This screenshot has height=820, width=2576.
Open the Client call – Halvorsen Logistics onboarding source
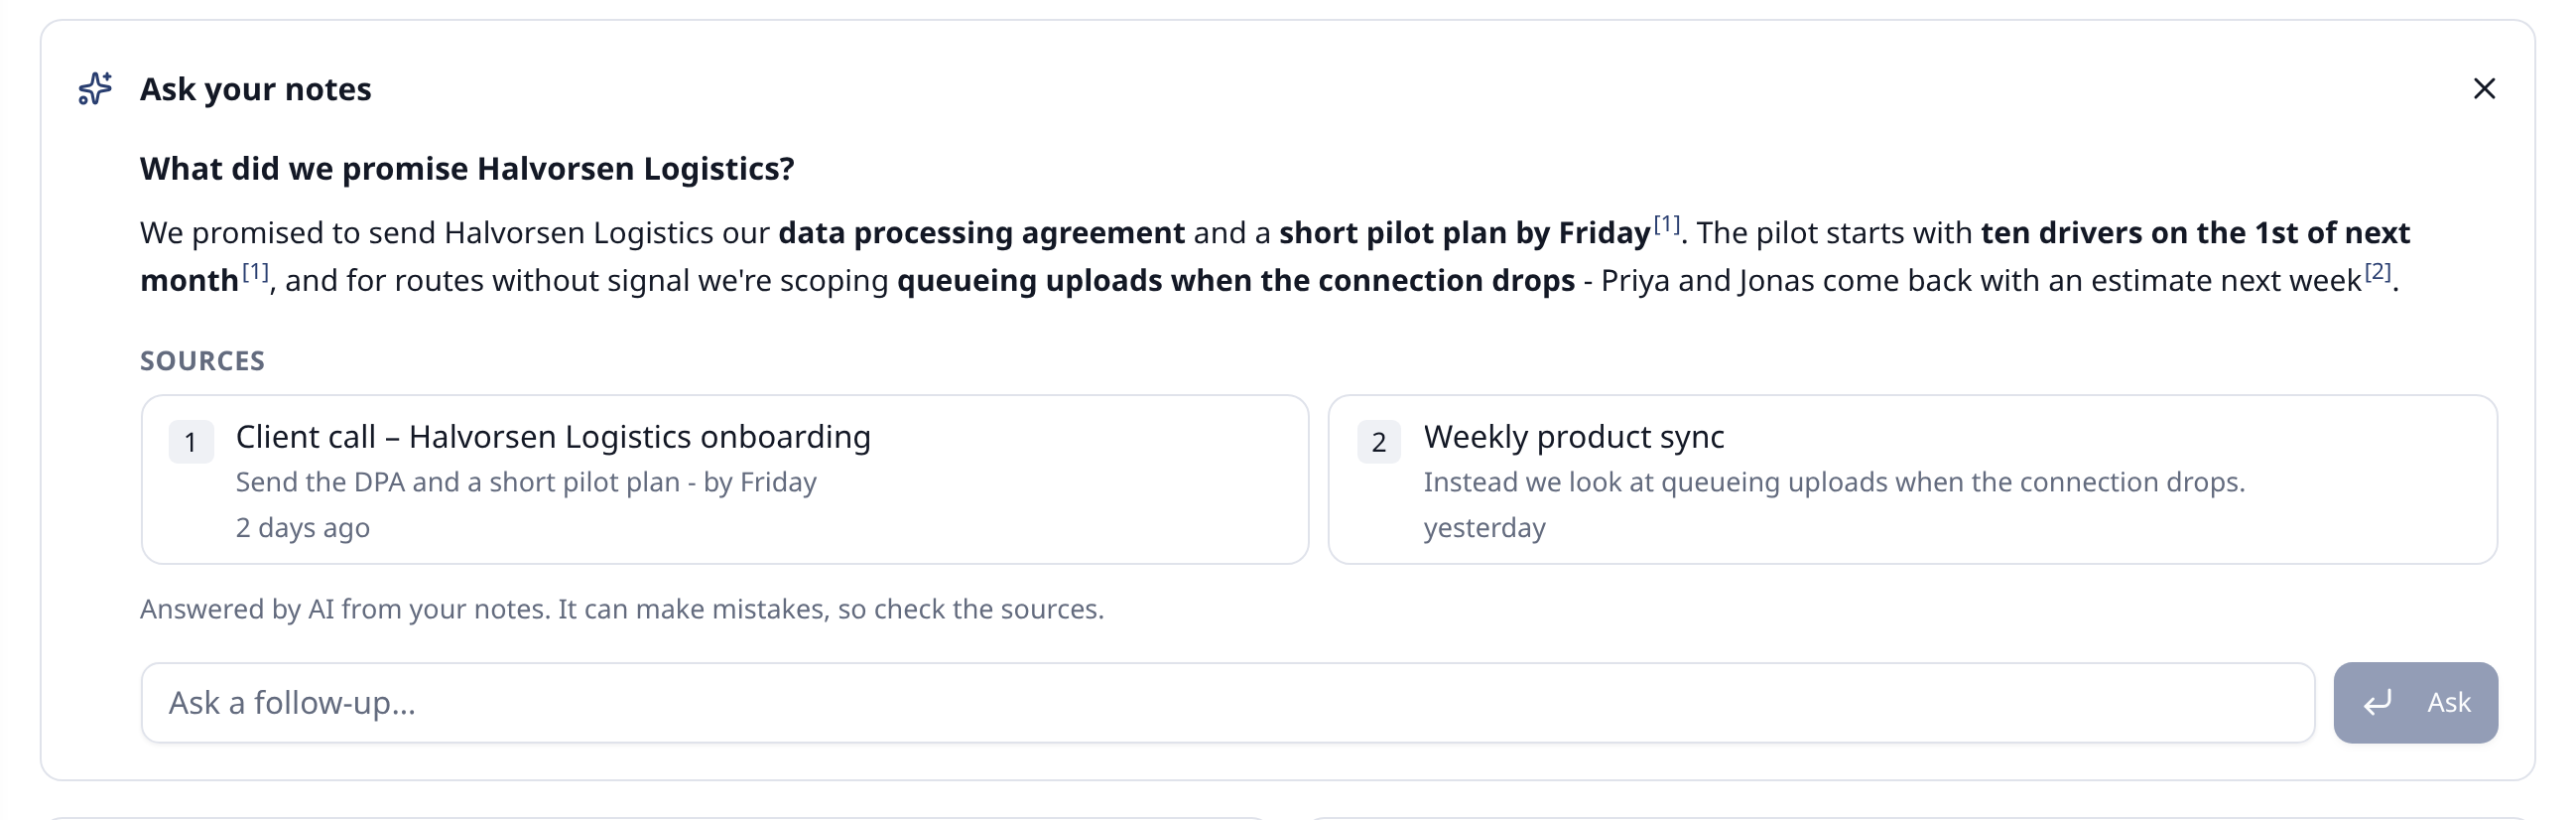click(x=725, y=480)
